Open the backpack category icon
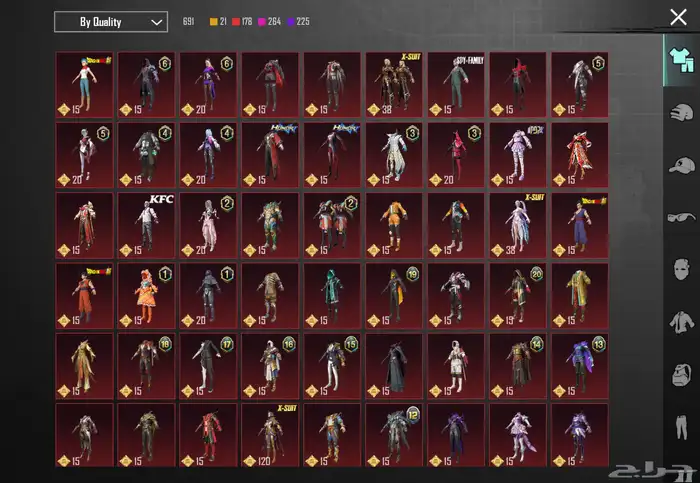700x483 pixels. (x=681, y=376)
